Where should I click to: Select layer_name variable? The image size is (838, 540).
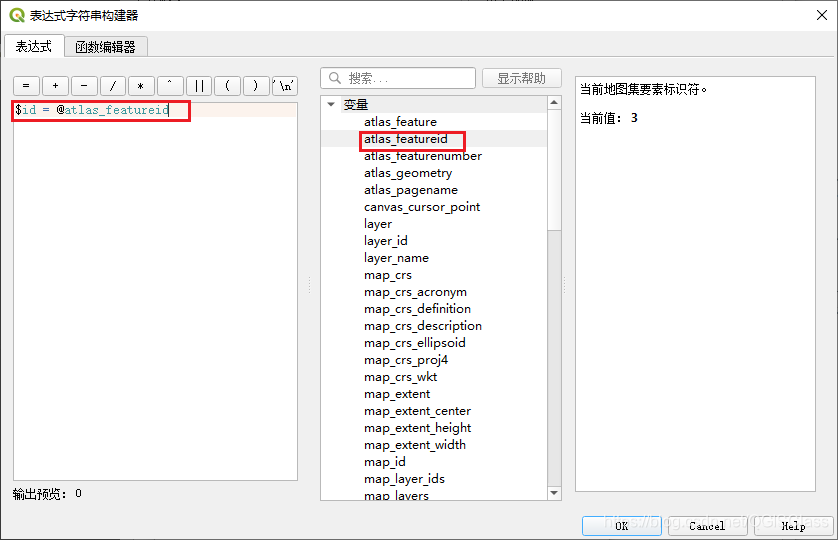pyautogui.click(x=396, y=258)
